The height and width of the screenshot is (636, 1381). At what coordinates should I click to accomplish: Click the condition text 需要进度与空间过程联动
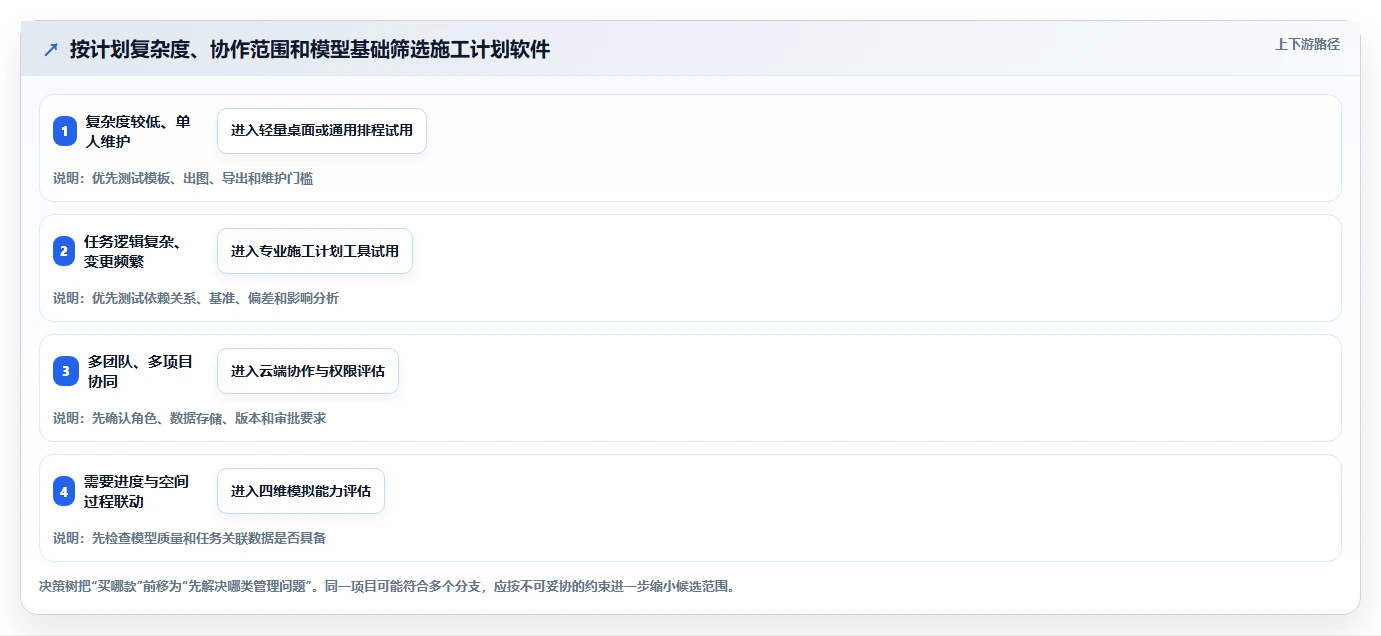point(137,491)
